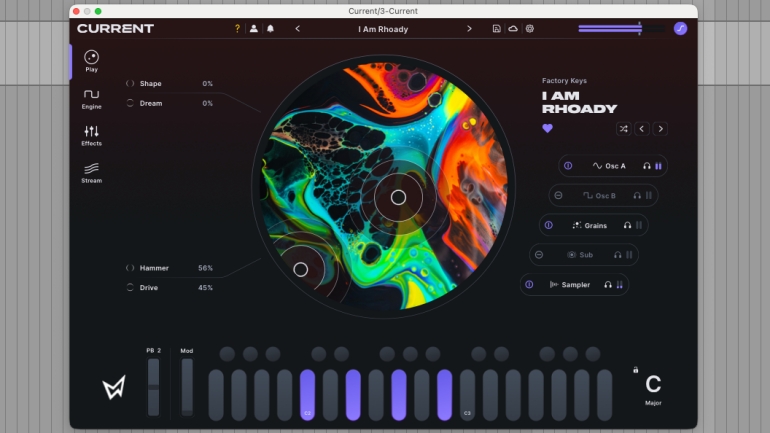Click Sampler level bars icon

620,285
